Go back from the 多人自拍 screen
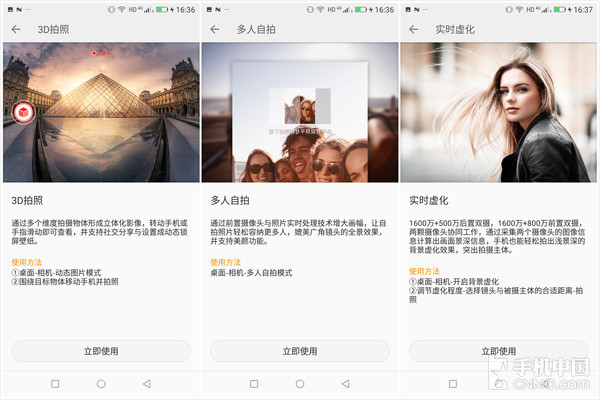 (215, 29)
